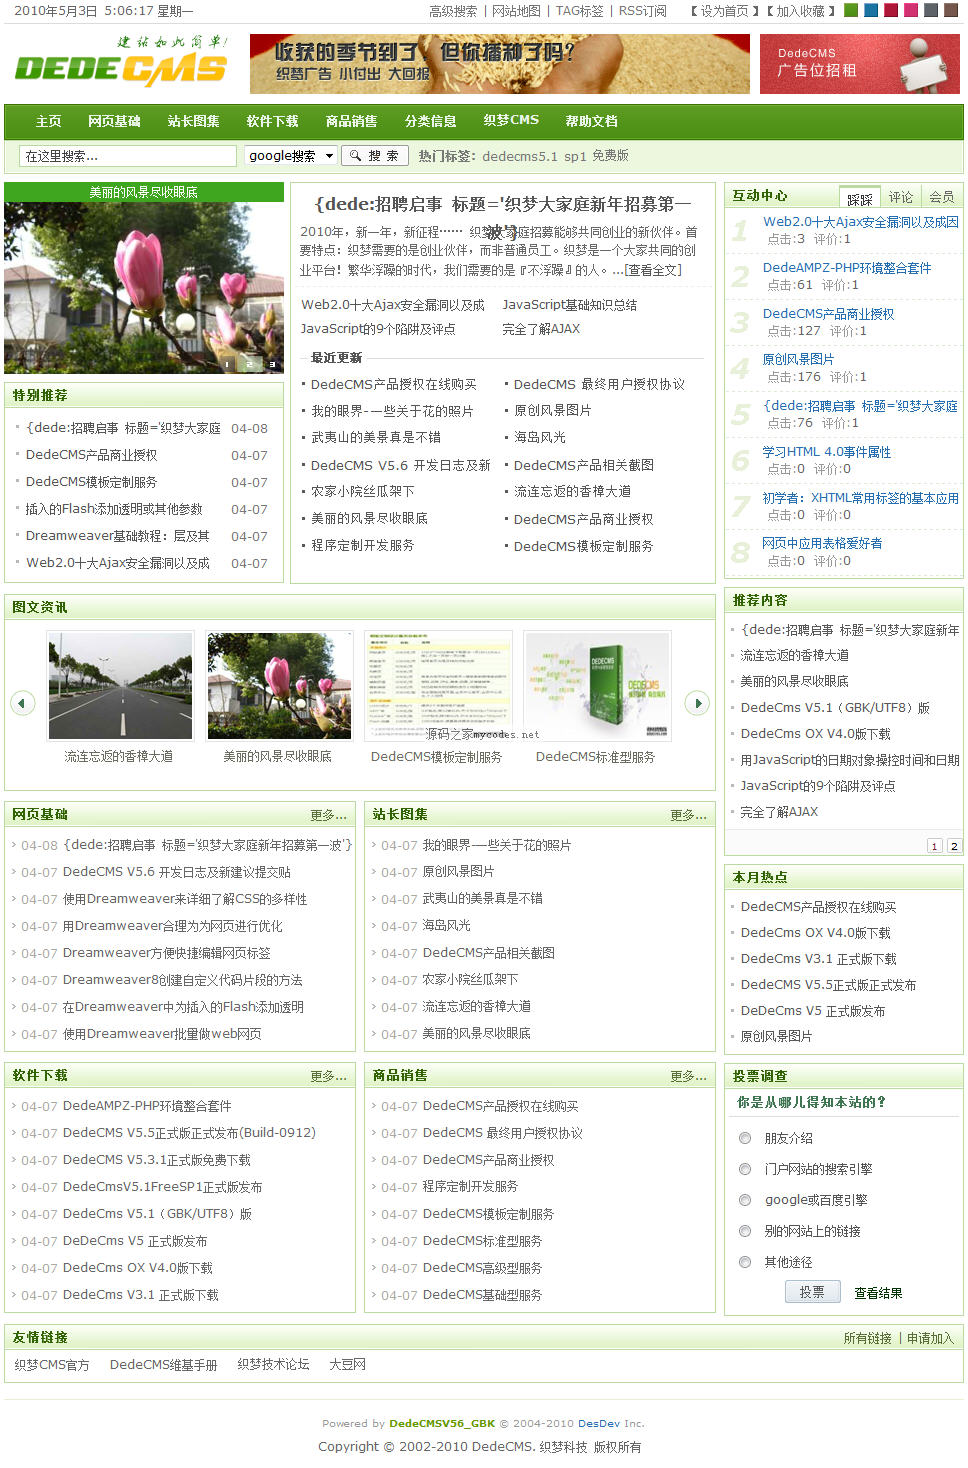Open 主页 in the navigation bar

click(48, 121)
